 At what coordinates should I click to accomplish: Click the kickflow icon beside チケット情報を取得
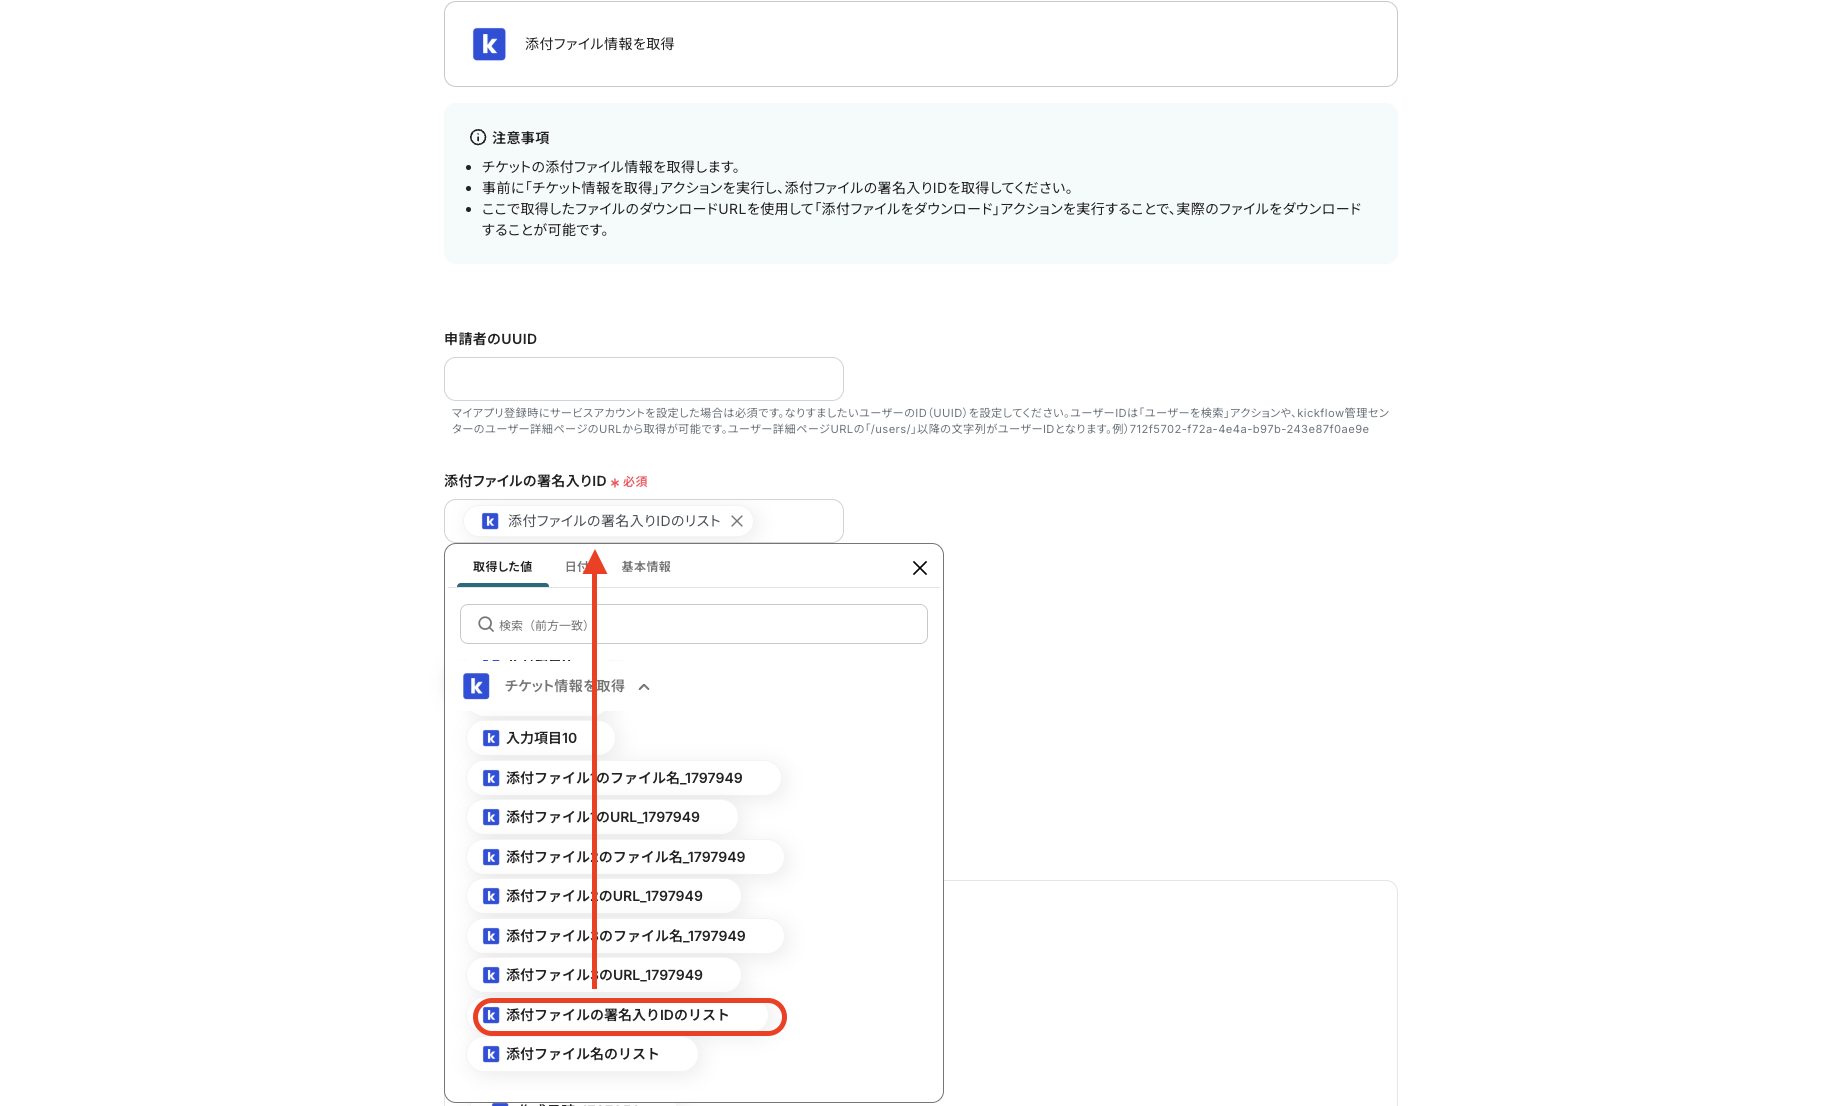pos(476,686)
